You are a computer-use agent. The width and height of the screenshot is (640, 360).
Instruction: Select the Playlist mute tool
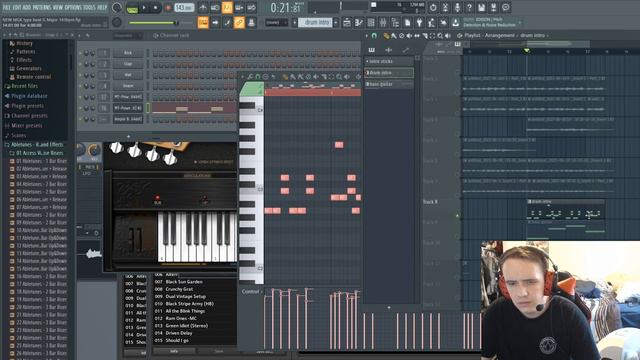click(409, 36)
